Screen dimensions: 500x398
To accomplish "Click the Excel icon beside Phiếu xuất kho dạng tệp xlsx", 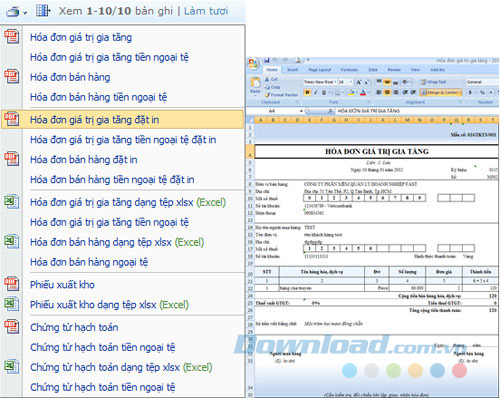I will point(11,304).
